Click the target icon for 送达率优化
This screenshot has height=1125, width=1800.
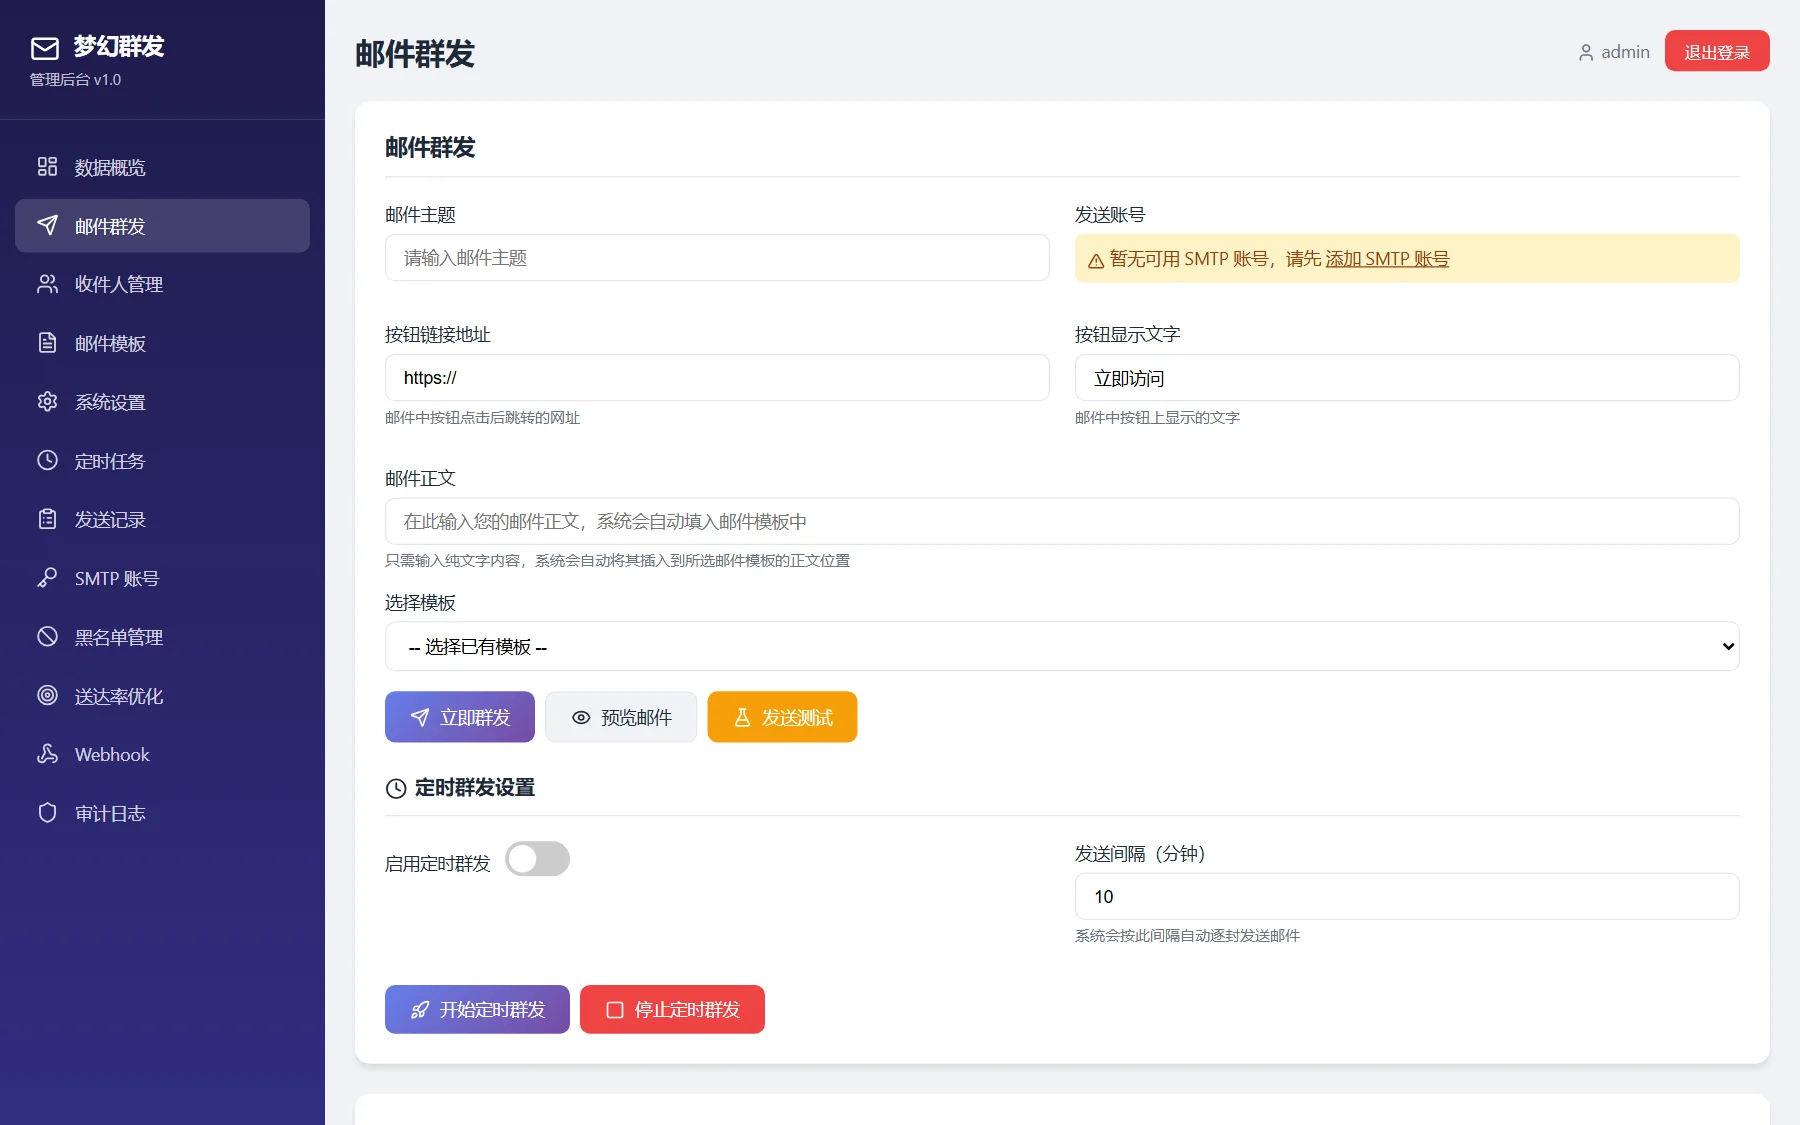tap(47, 695)
